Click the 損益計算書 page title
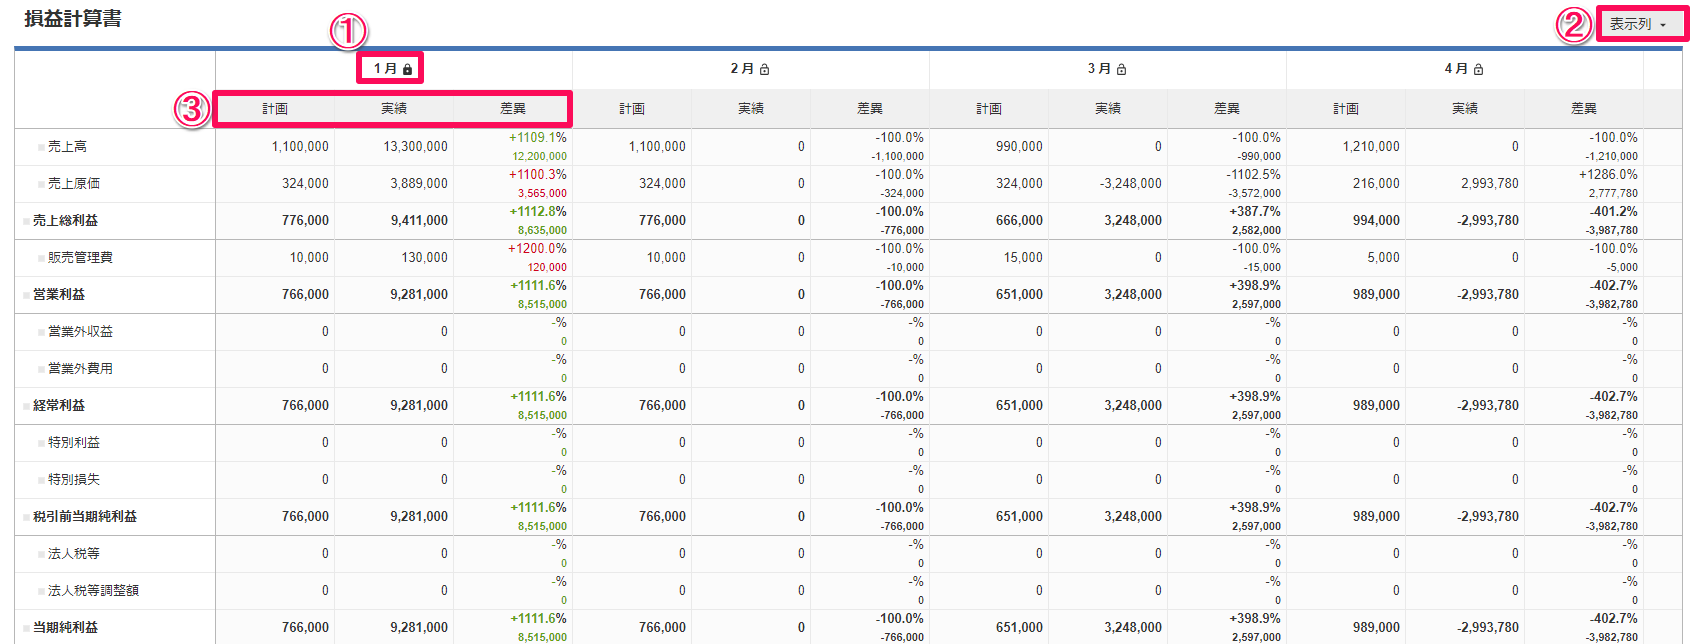Image resolution: width=1700 pixels, height=644 pixels. click(x=73, y=19)
